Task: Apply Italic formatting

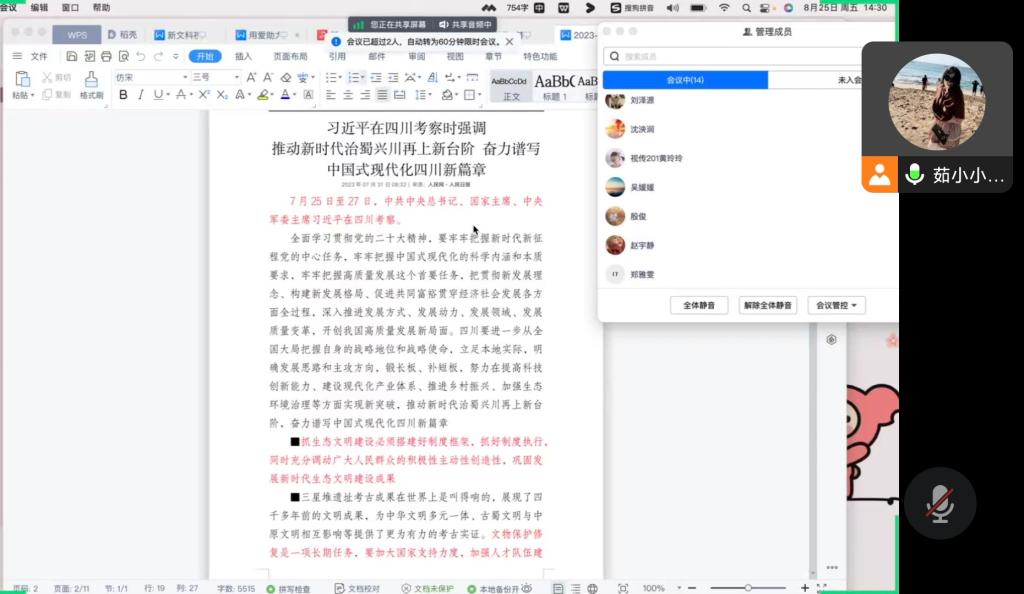Action: (140, 95)
